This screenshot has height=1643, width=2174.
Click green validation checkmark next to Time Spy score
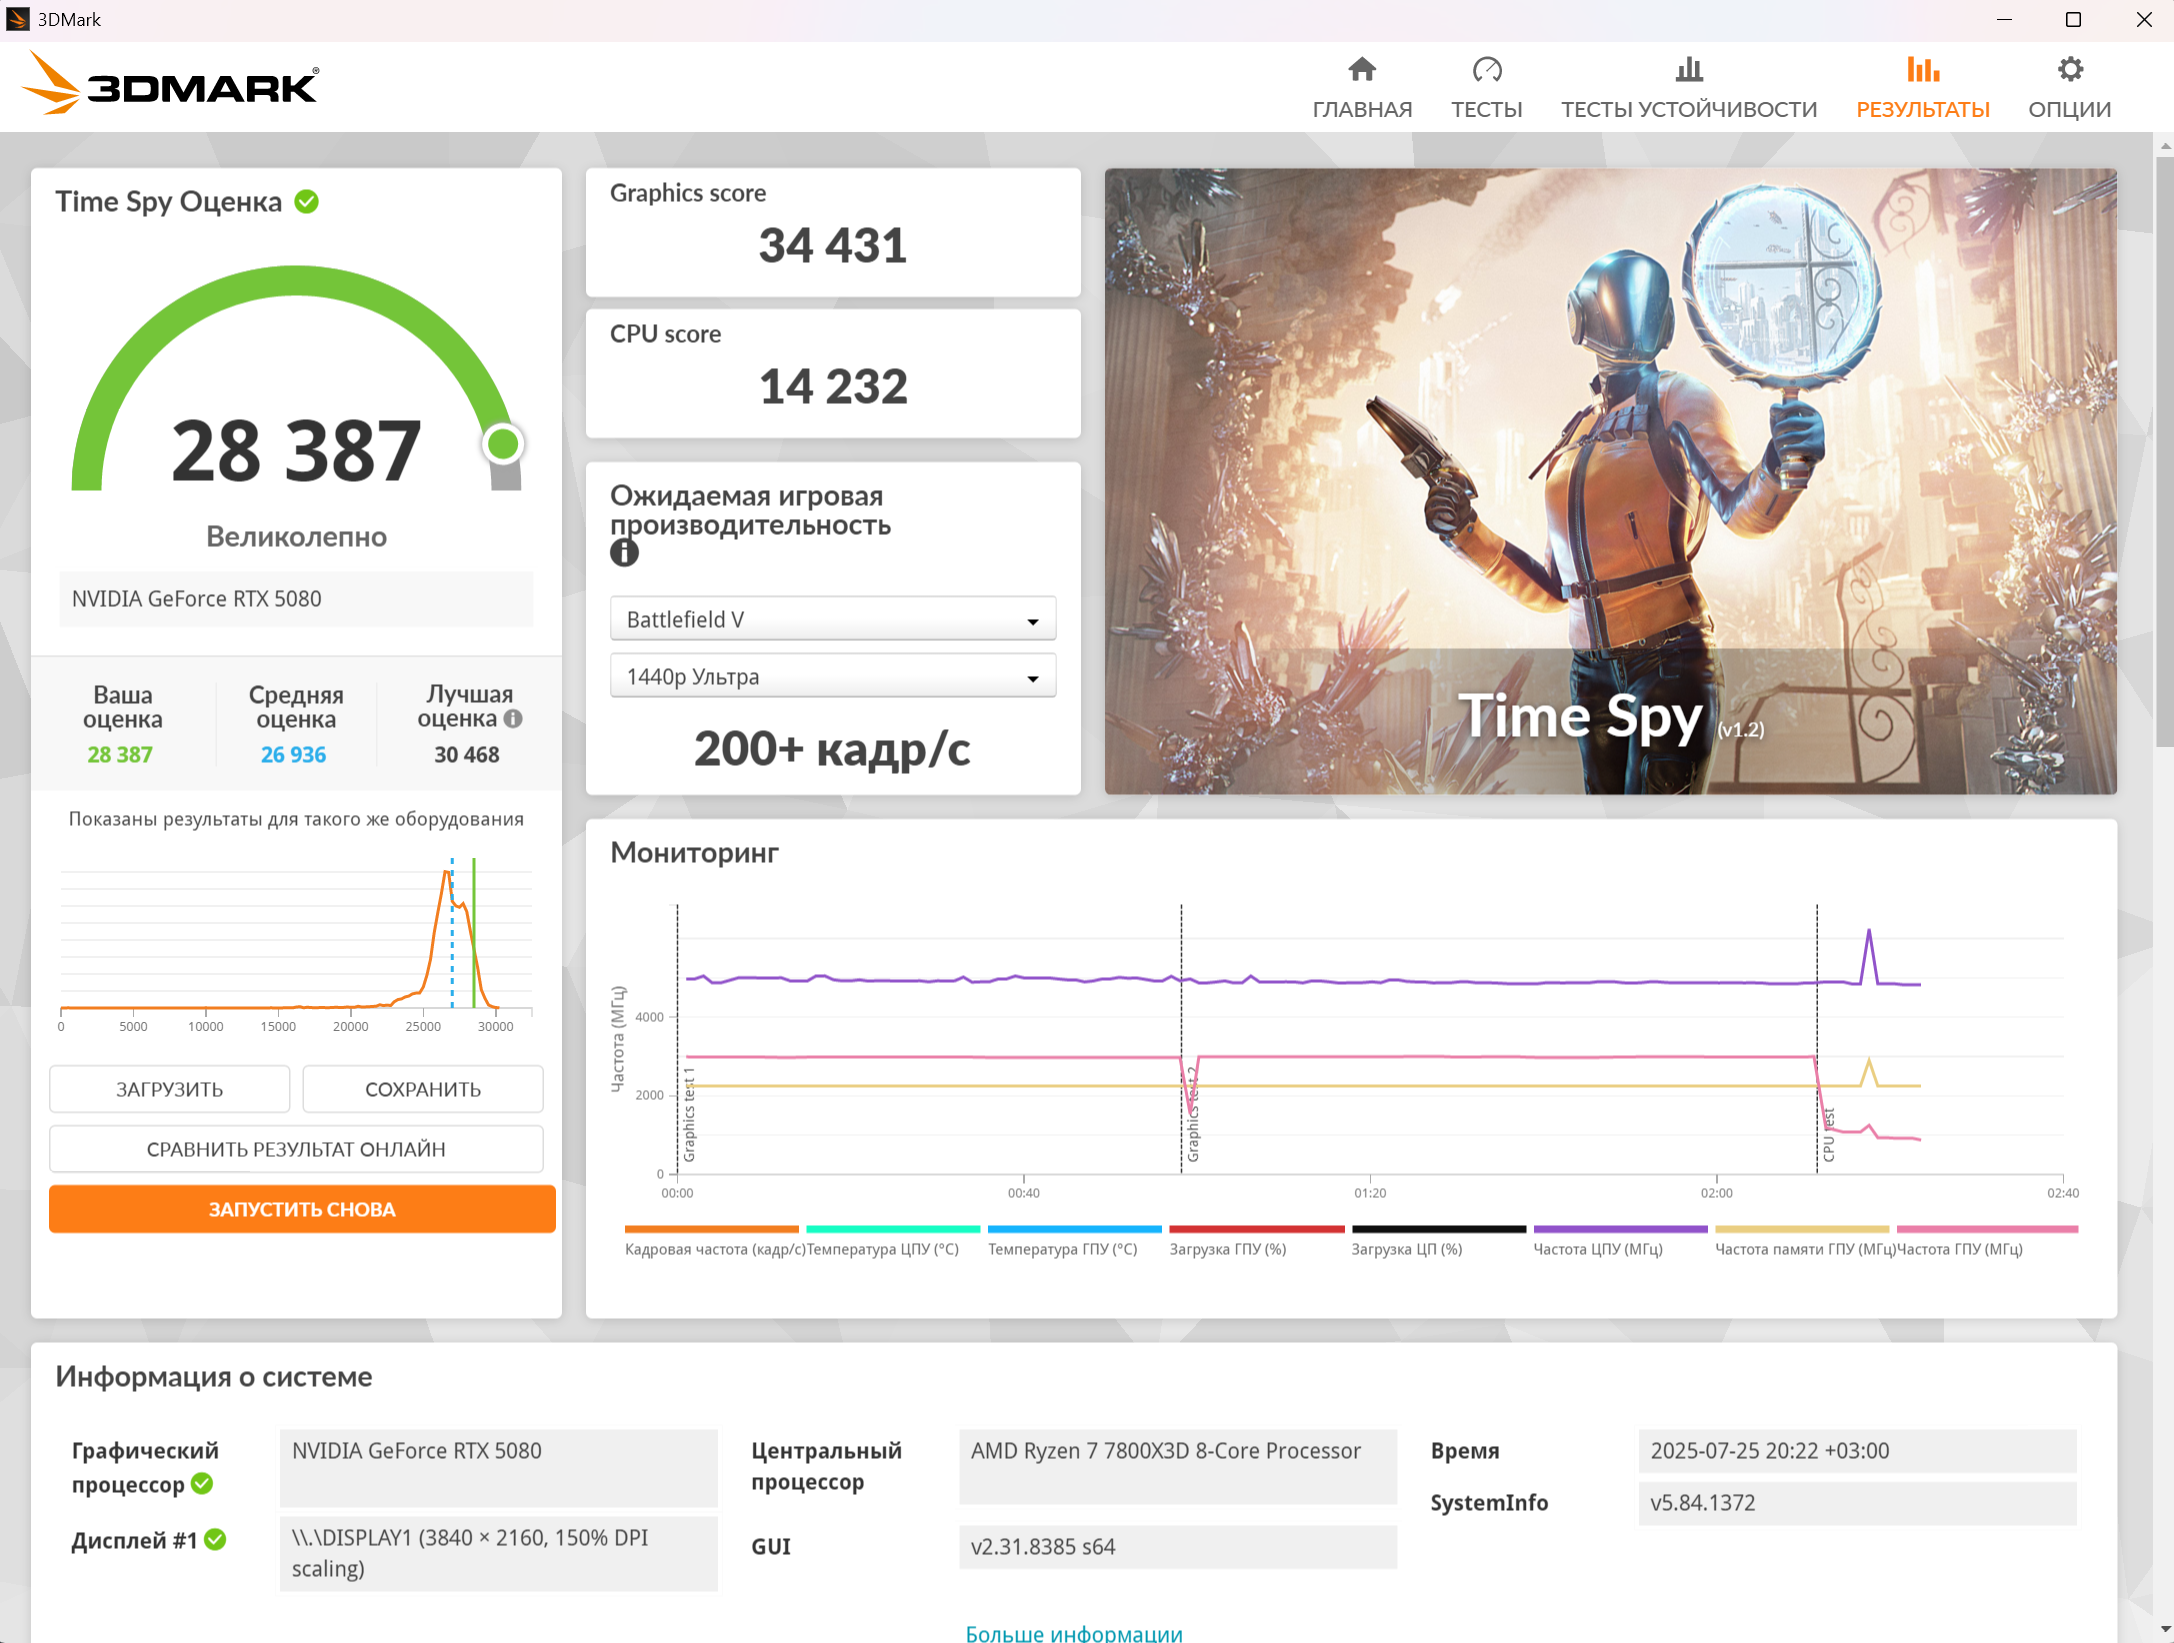(x=307, y=202)
